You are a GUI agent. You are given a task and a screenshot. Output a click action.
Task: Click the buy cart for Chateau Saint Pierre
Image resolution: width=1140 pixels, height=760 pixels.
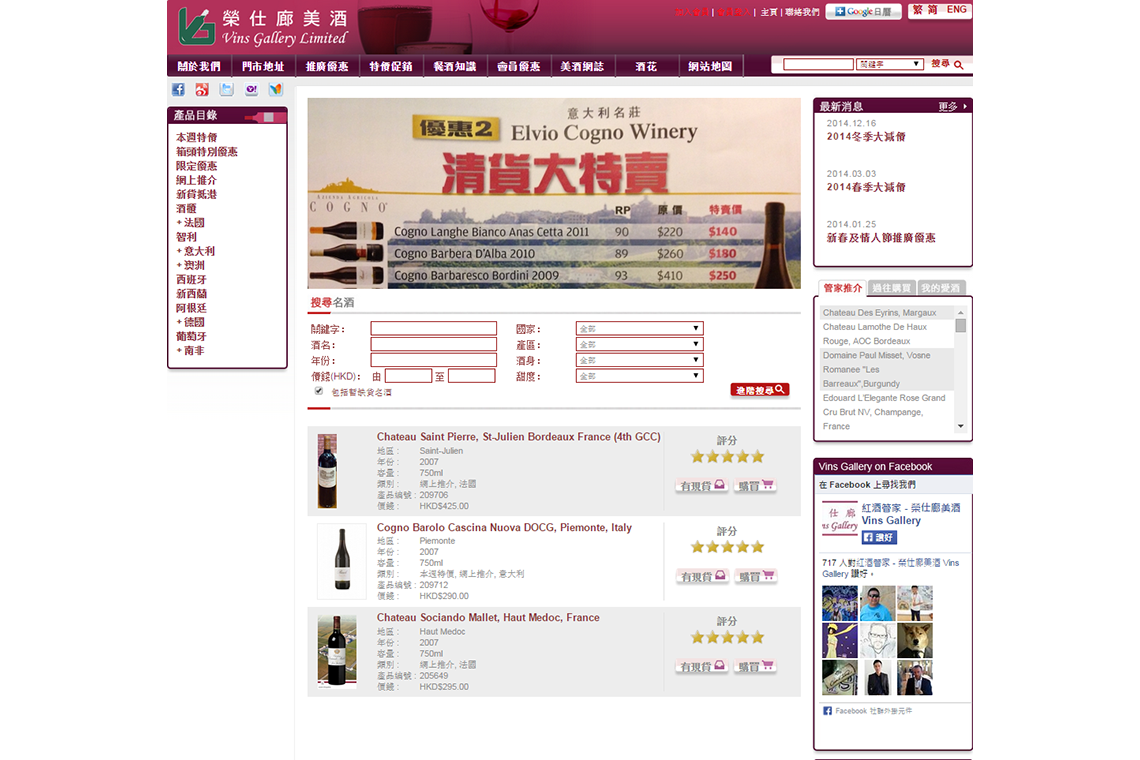point(755,486)
